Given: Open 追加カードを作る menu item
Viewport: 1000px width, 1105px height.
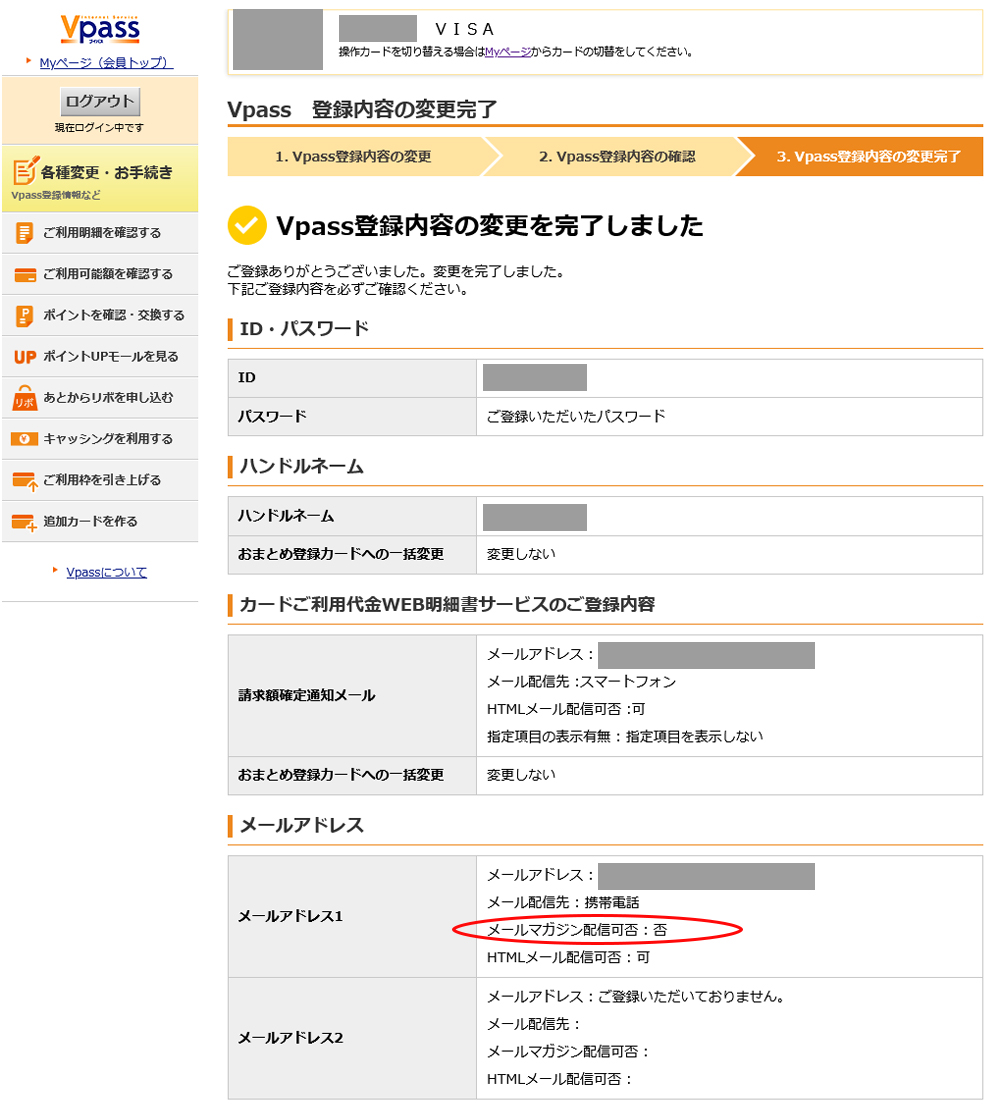Looking at the screenshot, I should click(100, 521).
